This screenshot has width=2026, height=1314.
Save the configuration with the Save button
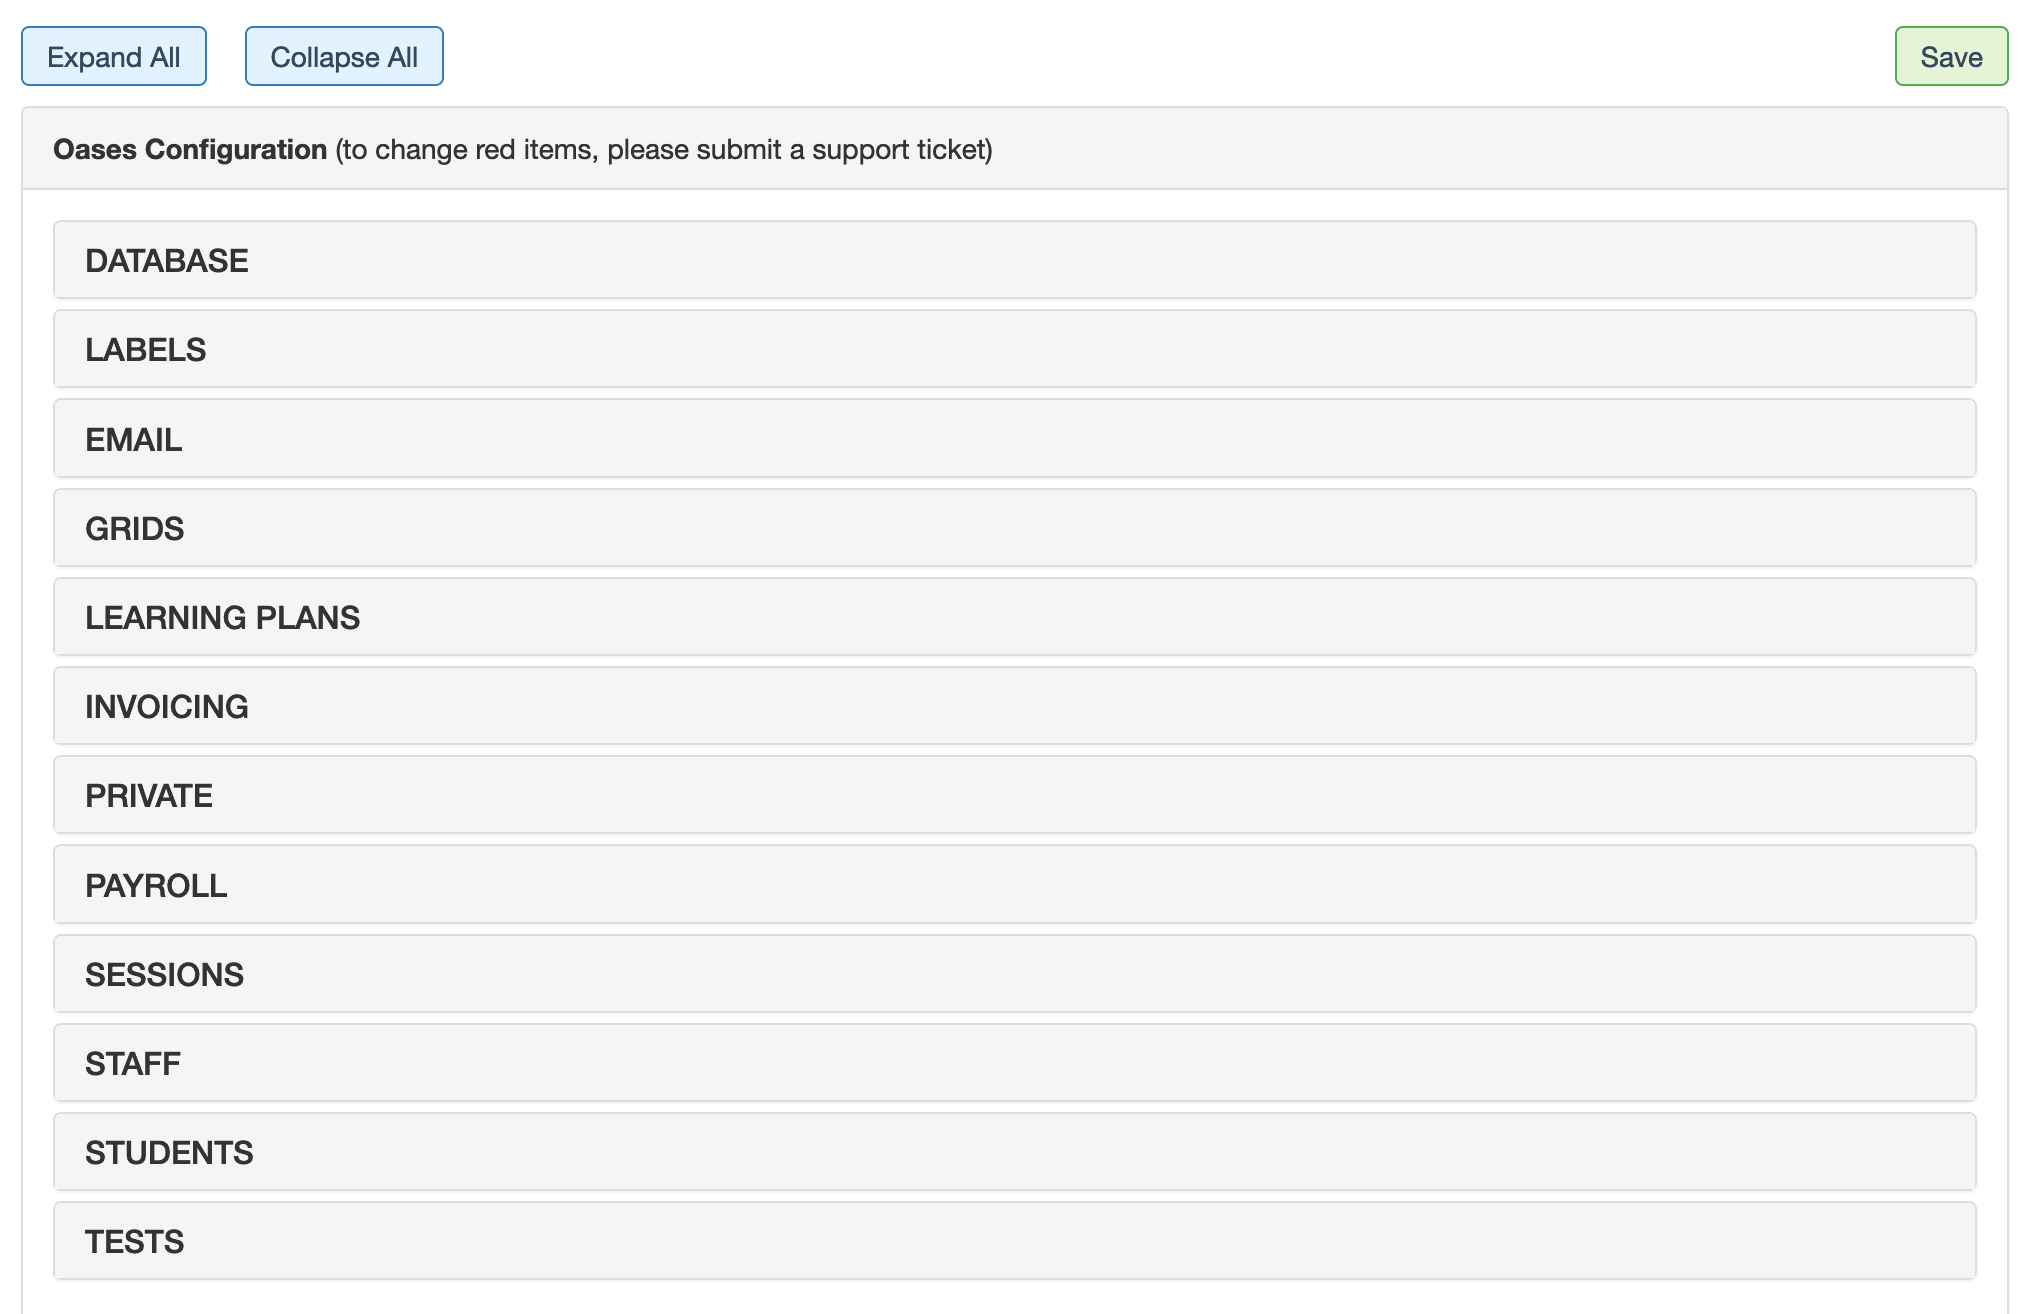[x=1950, y=57]
